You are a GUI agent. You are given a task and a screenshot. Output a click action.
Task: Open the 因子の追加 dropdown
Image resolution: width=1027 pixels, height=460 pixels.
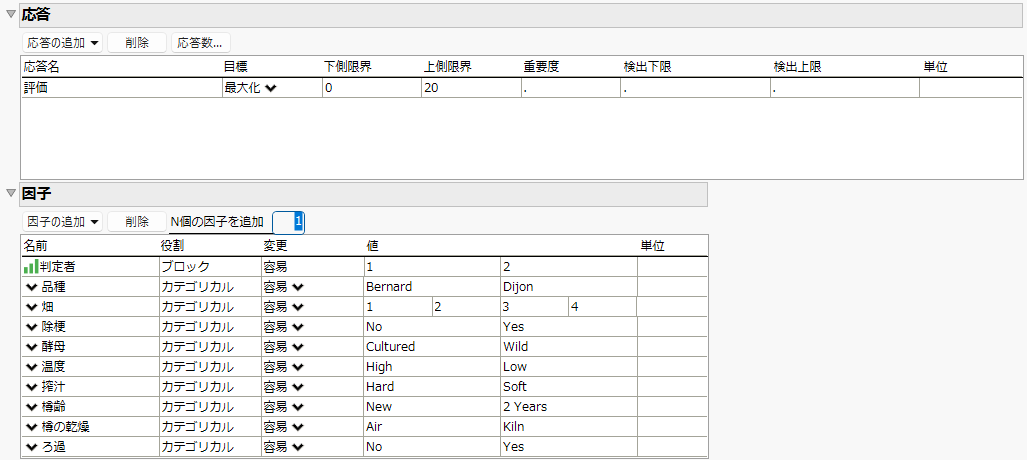pos(63,222)
